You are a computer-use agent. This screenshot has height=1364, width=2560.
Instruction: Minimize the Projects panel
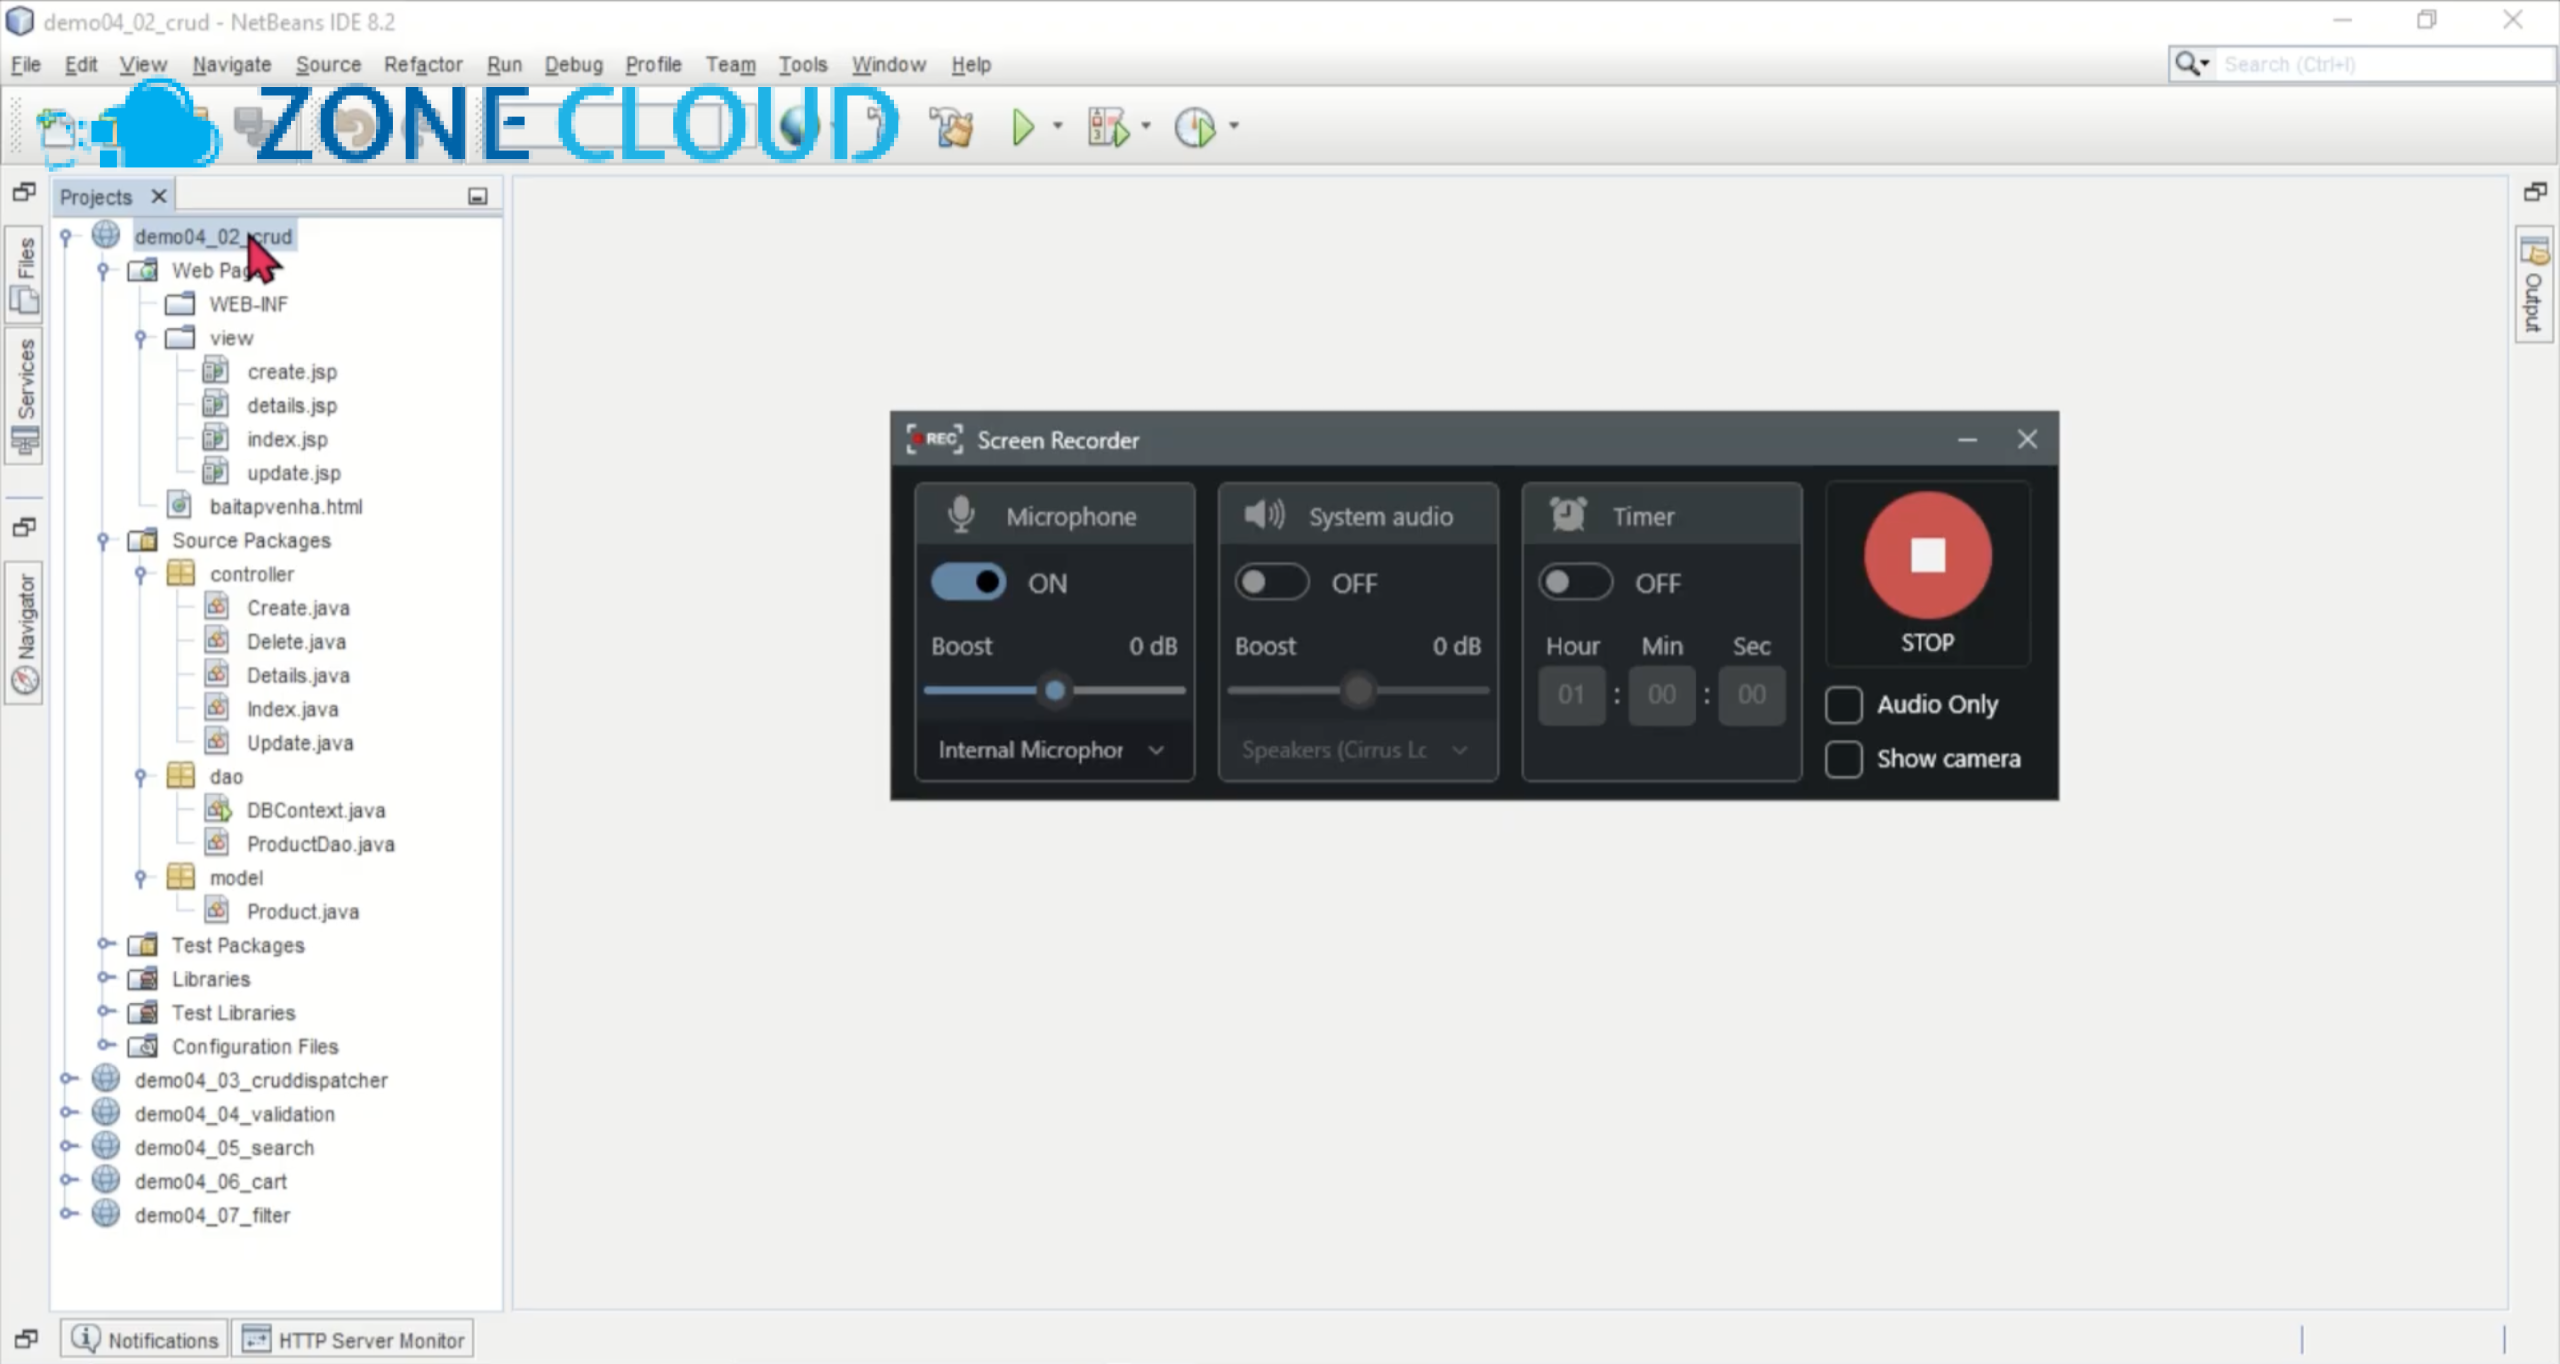(478, 197)
